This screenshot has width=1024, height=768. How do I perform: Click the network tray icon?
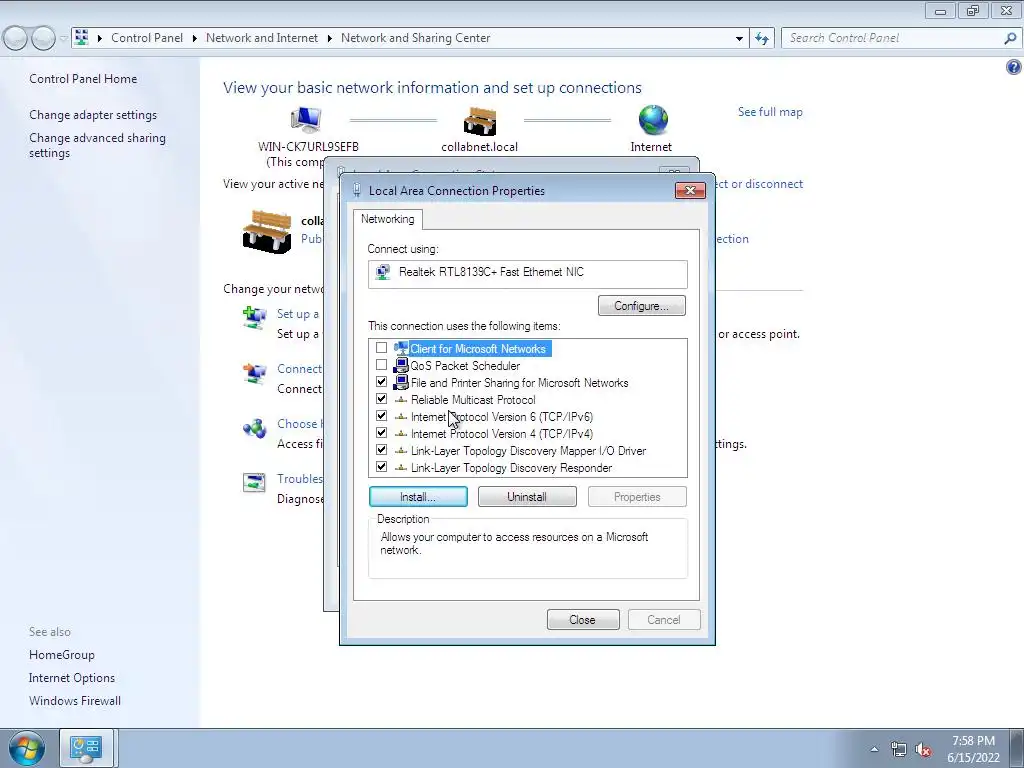(x=899, y=750)
